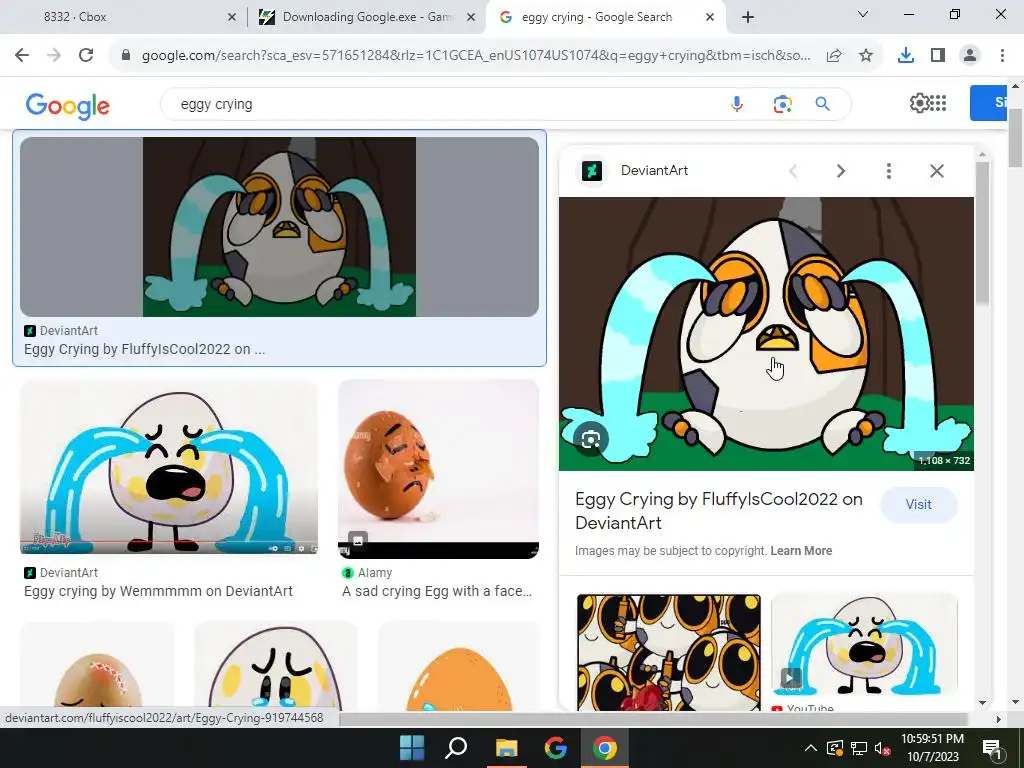Image resolution: width=1024 pixels, height=768 pixels.
Task: Close the Downloading Google.exe tab
Action: coord(471,17)
